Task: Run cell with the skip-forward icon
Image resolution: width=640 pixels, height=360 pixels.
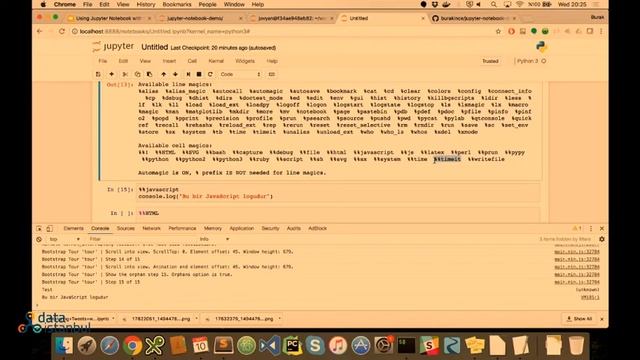Action: pyautogui.click(x=188, y=74)
